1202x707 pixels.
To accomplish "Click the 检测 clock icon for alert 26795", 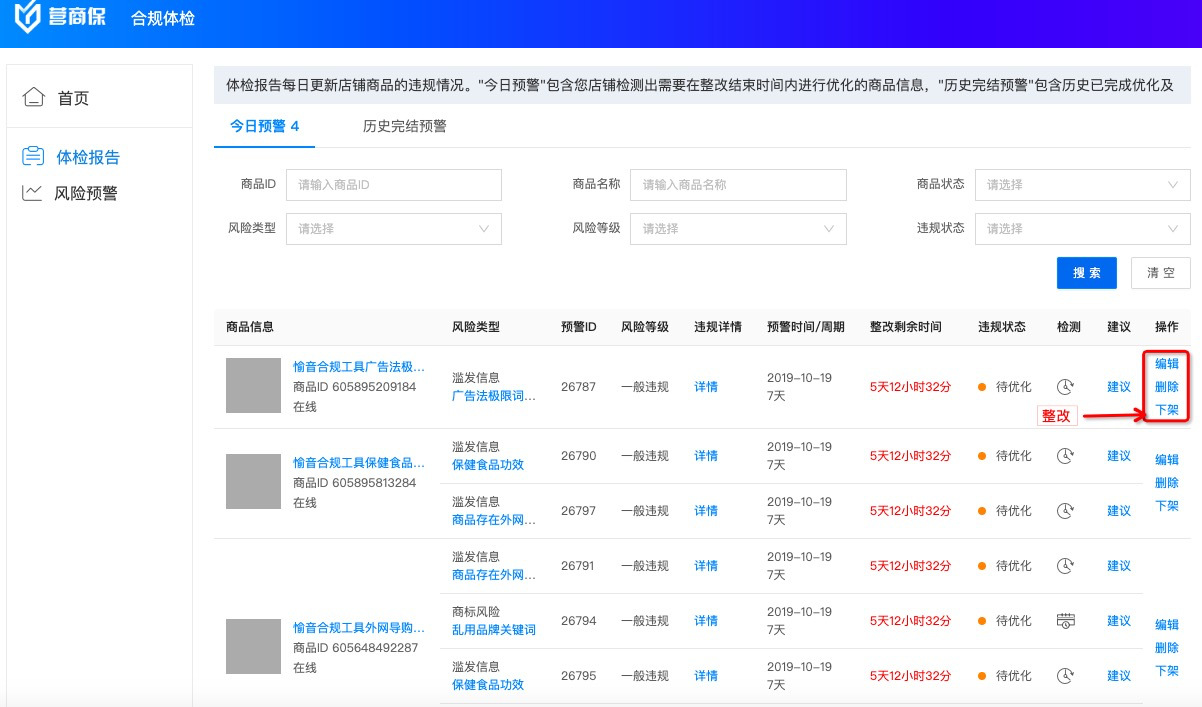I will 1066,676.
